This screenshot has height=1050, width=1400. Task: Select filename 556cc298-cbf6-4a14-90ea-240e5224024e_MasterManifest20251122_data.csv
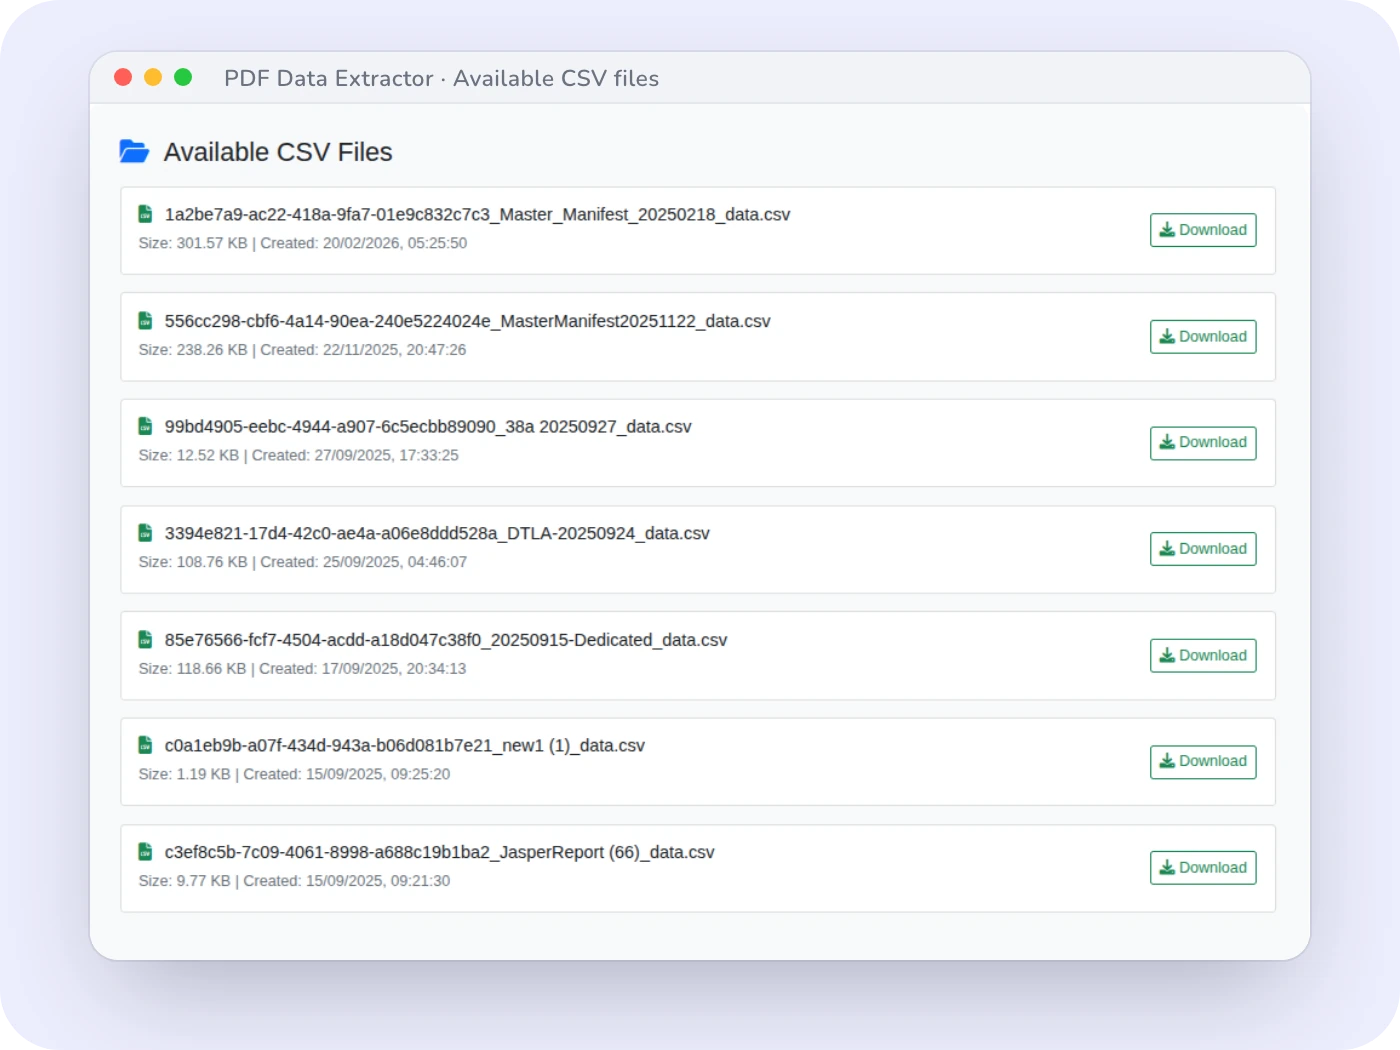click(467, 321)
